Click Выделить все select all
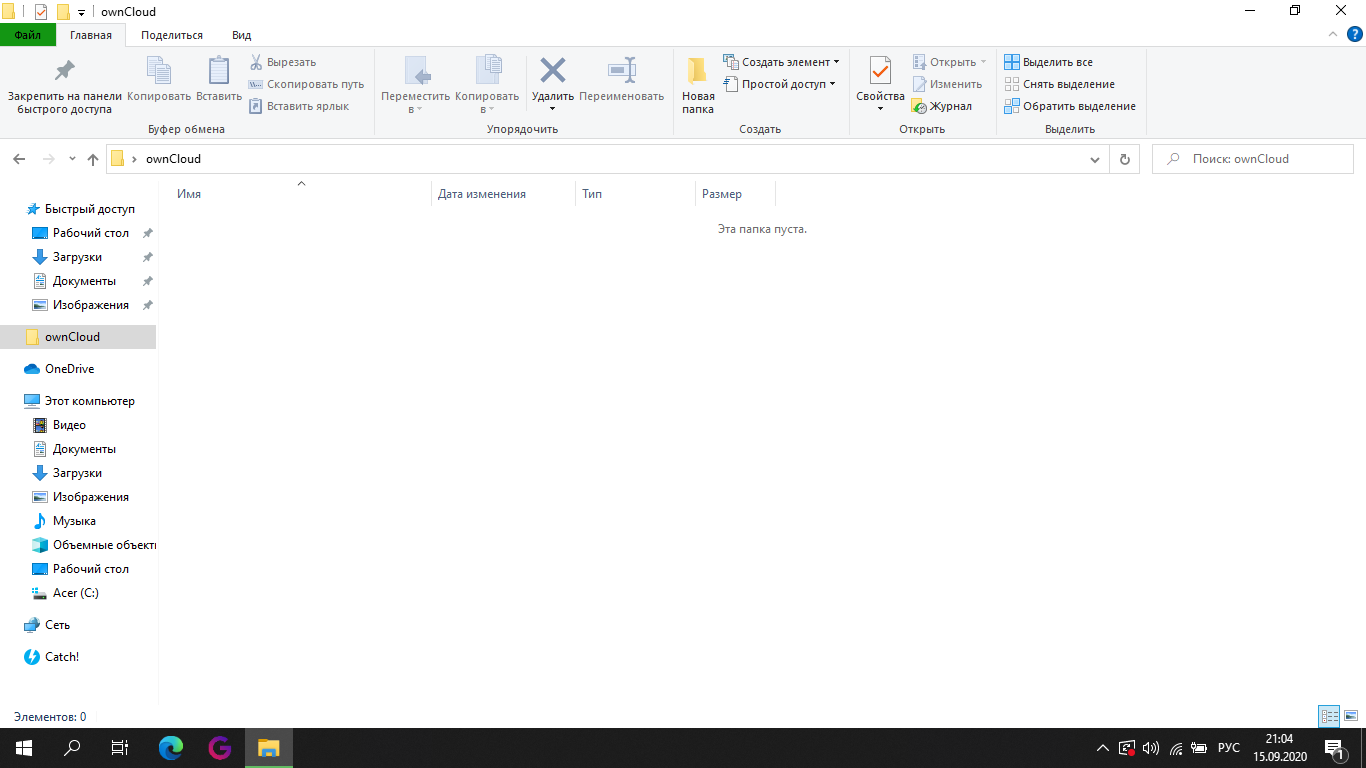Image resolution: width=1366 pixels, height=768 pixels. 1049,62
